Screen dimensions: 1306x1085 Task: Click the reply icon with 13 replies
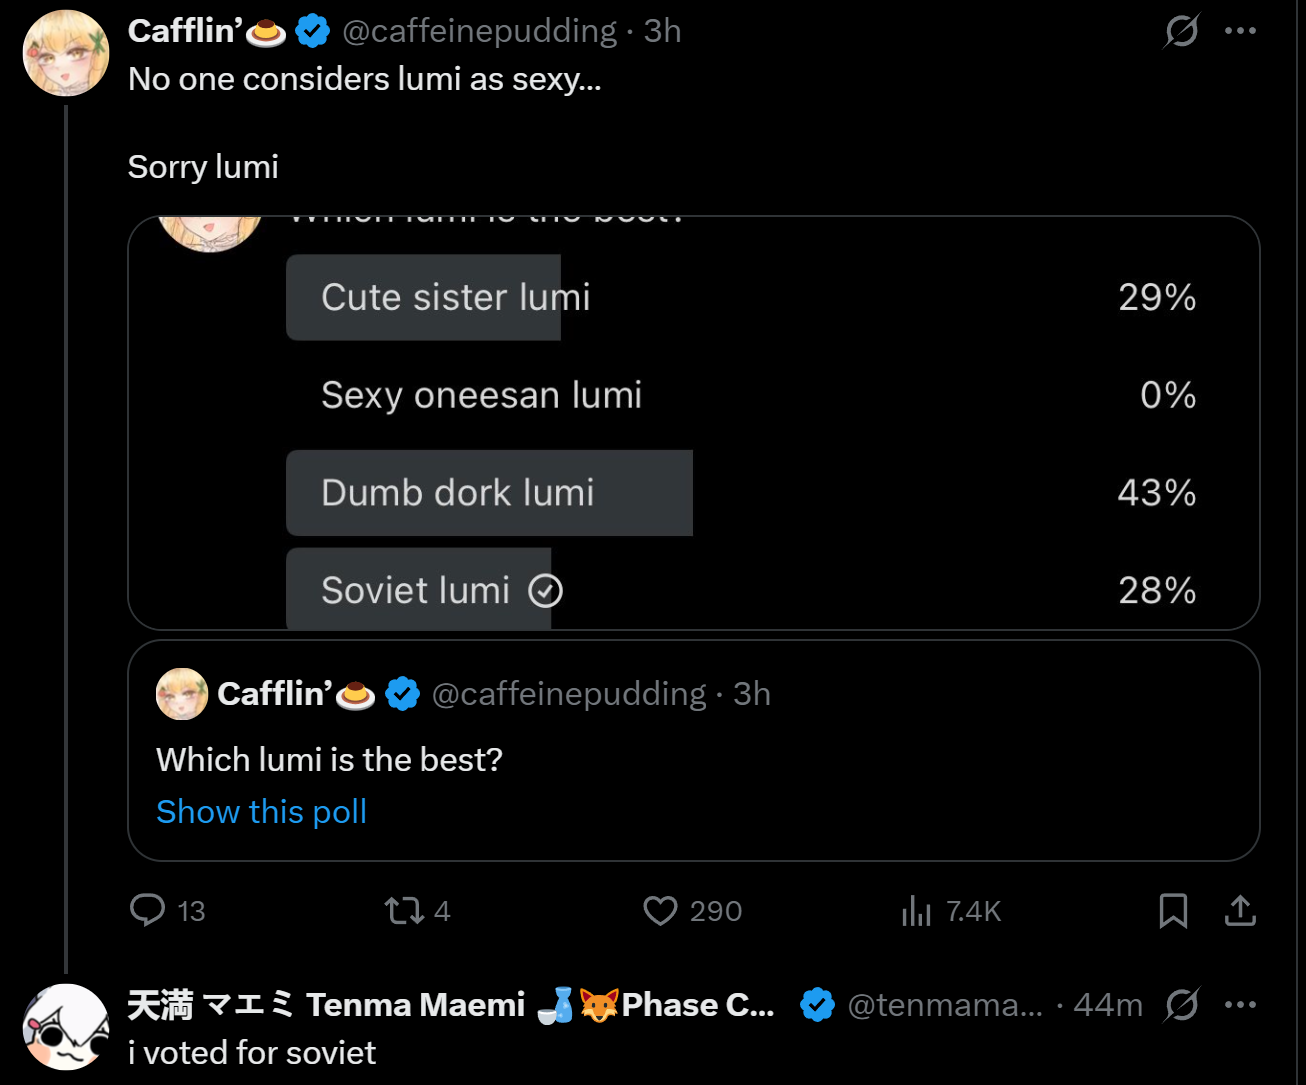[x=148, y=910]
